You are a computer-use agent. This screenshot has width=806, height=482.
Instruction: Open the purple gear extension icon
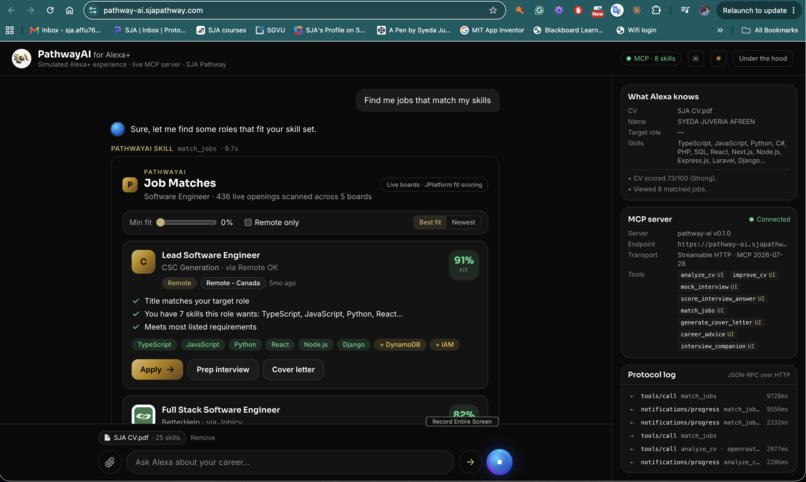click(558, 10)
